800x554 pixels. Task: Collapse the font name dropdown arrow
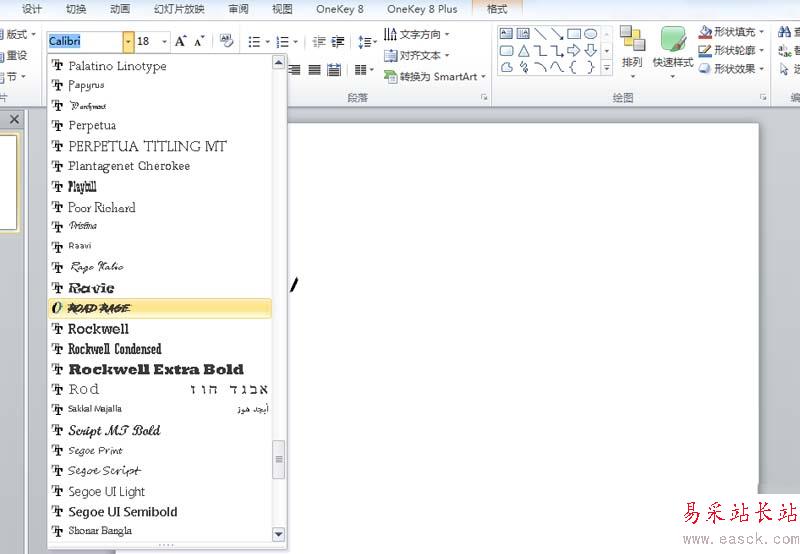tap(128, 41)
